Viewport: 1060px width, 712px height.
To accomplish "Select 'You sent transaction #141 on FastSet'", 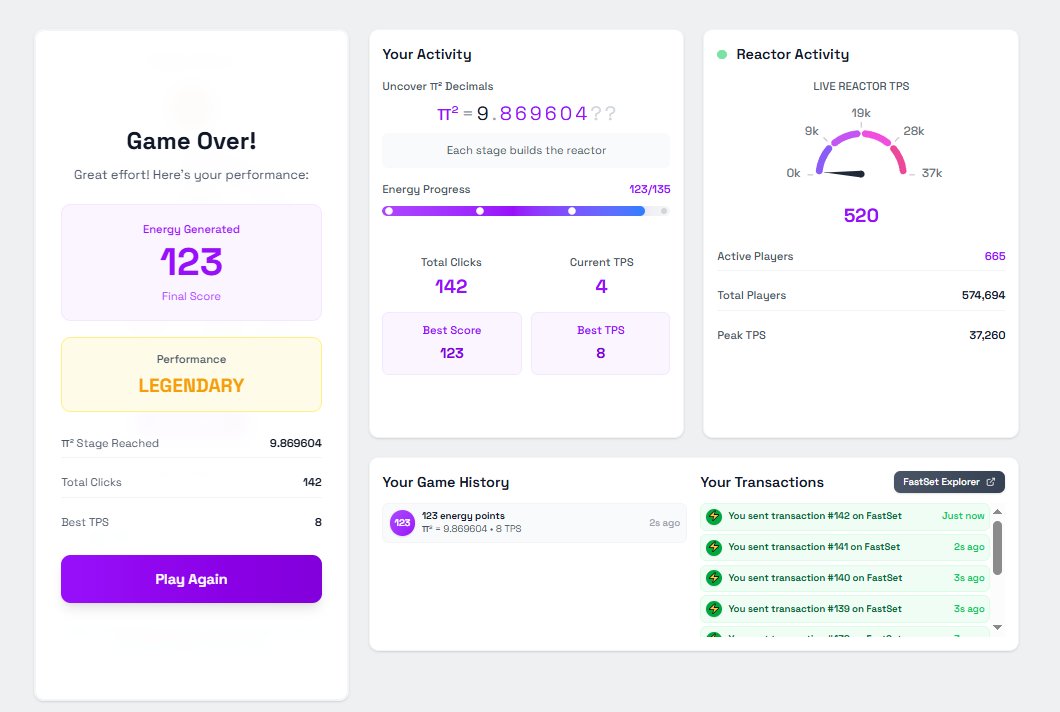I will [845, 547].
